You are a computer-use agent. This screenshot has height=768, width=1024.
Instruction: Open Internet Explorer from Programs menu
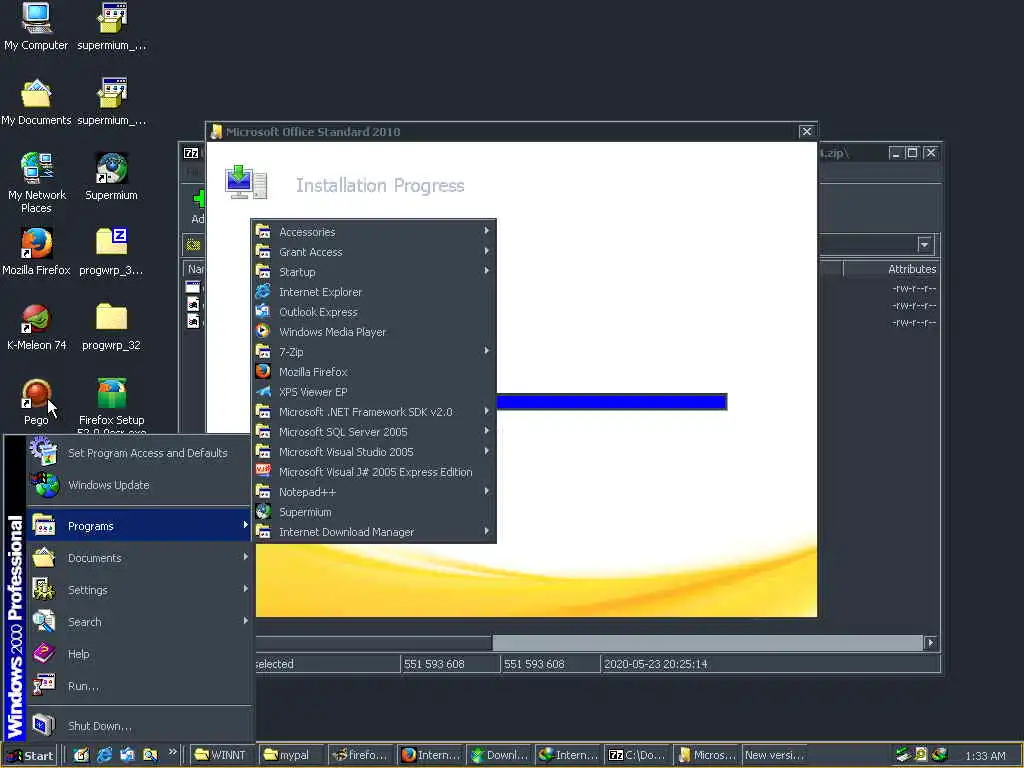coord(374,292)
